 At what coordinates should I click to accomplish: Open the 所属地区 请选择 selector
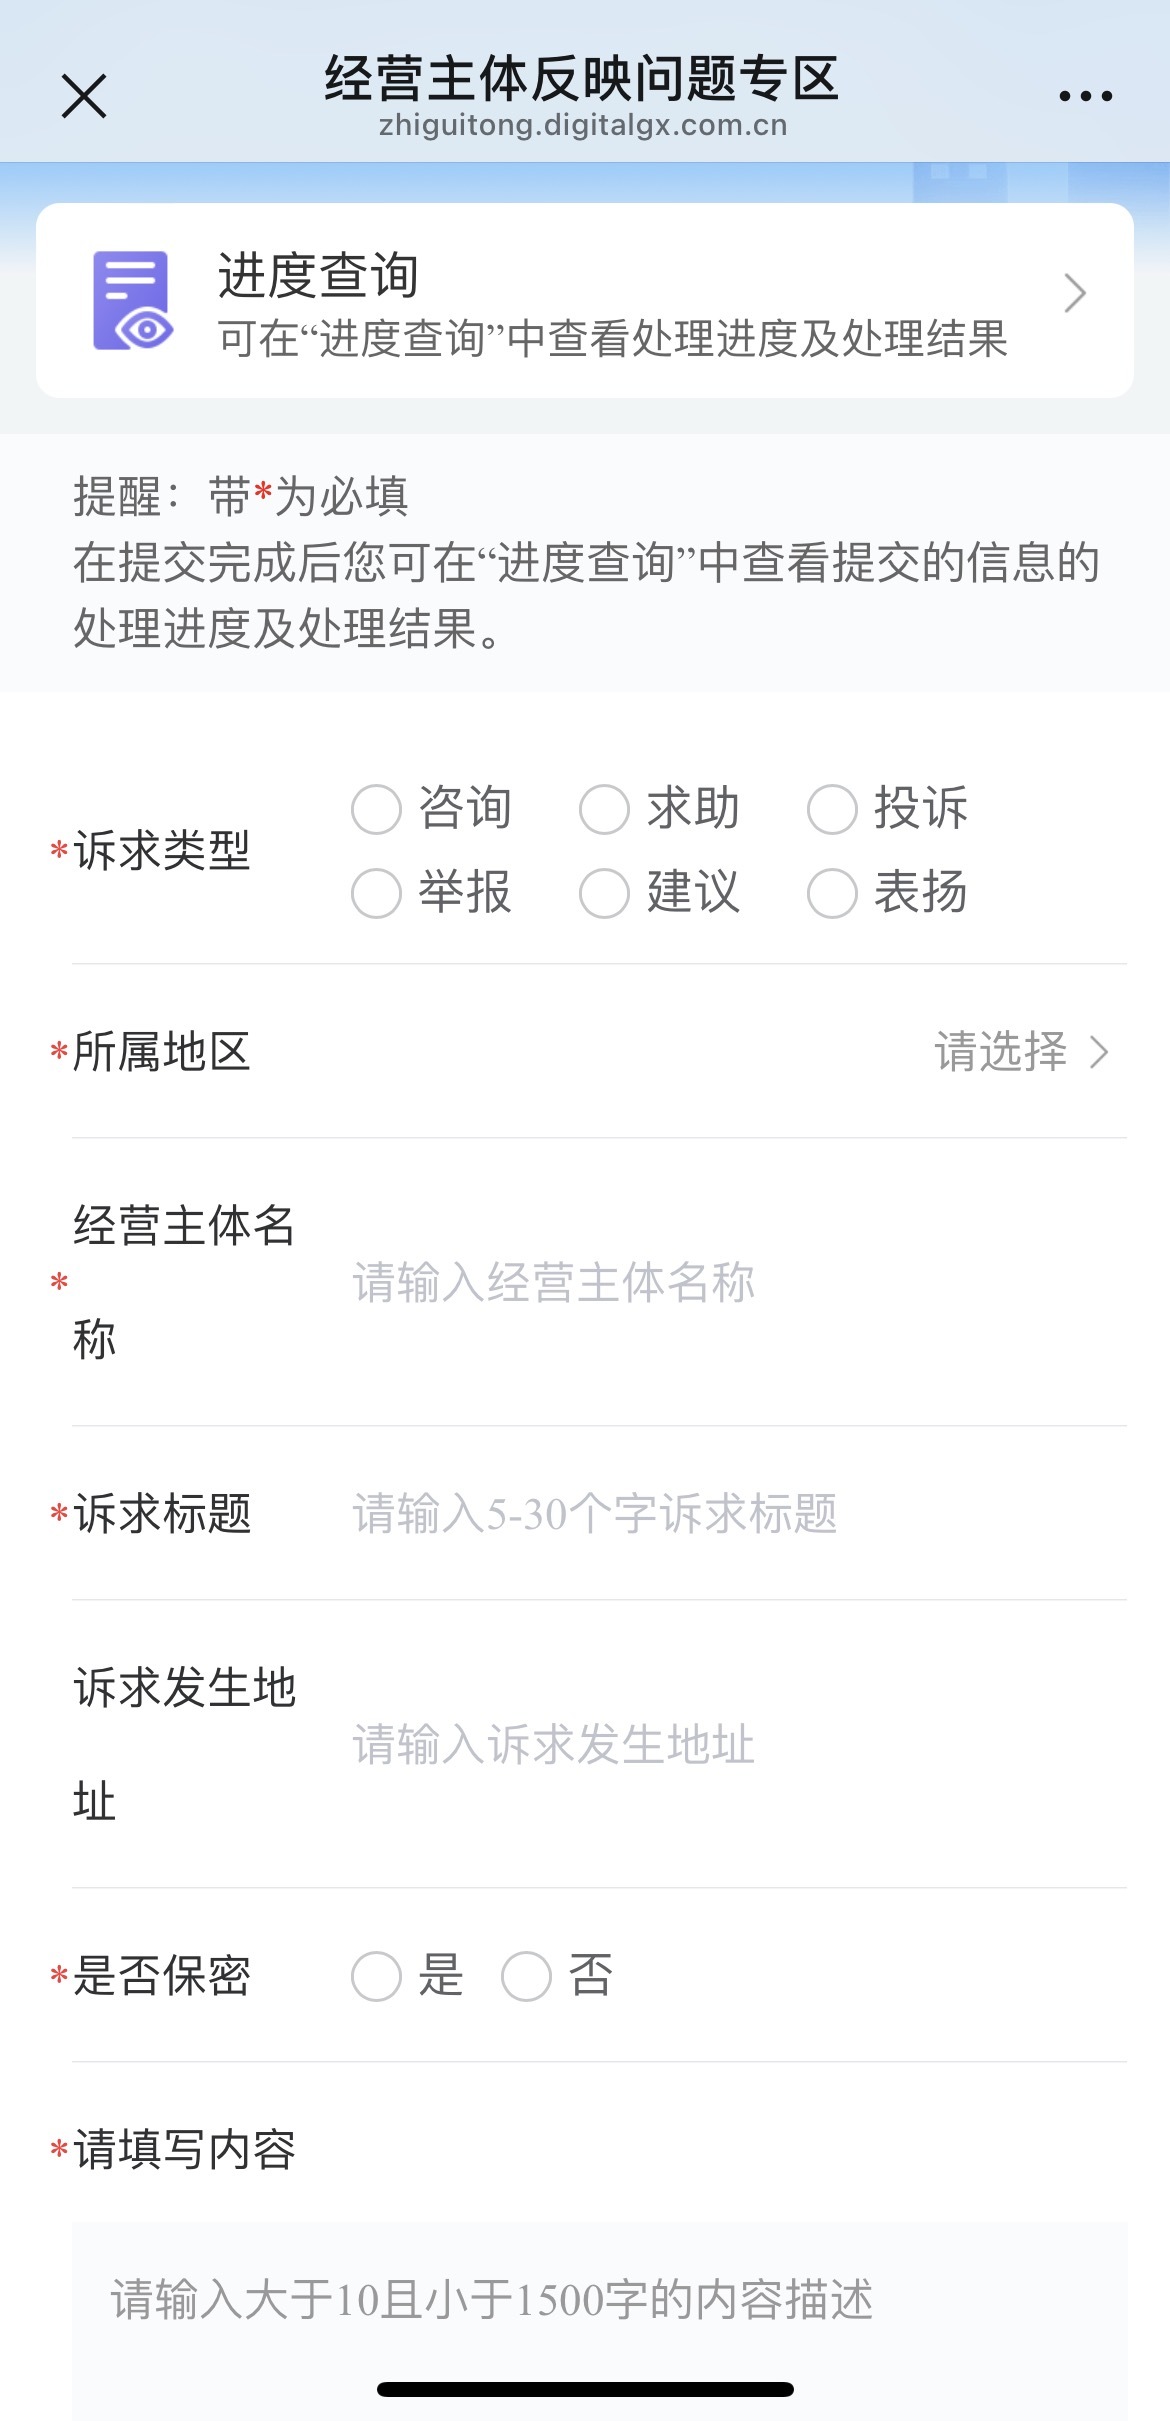click(x=1001, y=1052)
